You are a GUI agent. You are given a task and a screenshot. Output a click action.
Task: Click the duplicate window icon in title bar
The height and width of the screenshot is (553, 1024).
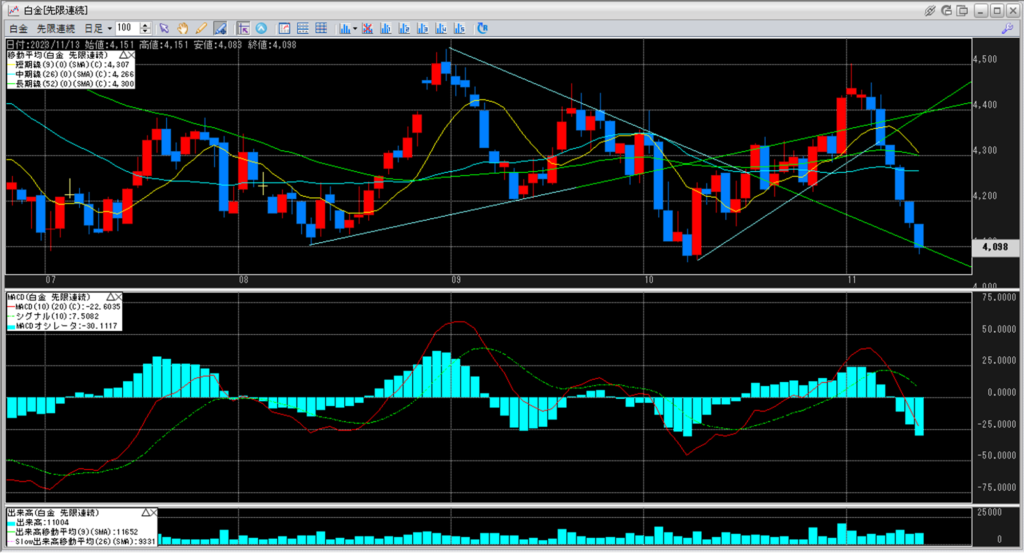pos(963,10)
